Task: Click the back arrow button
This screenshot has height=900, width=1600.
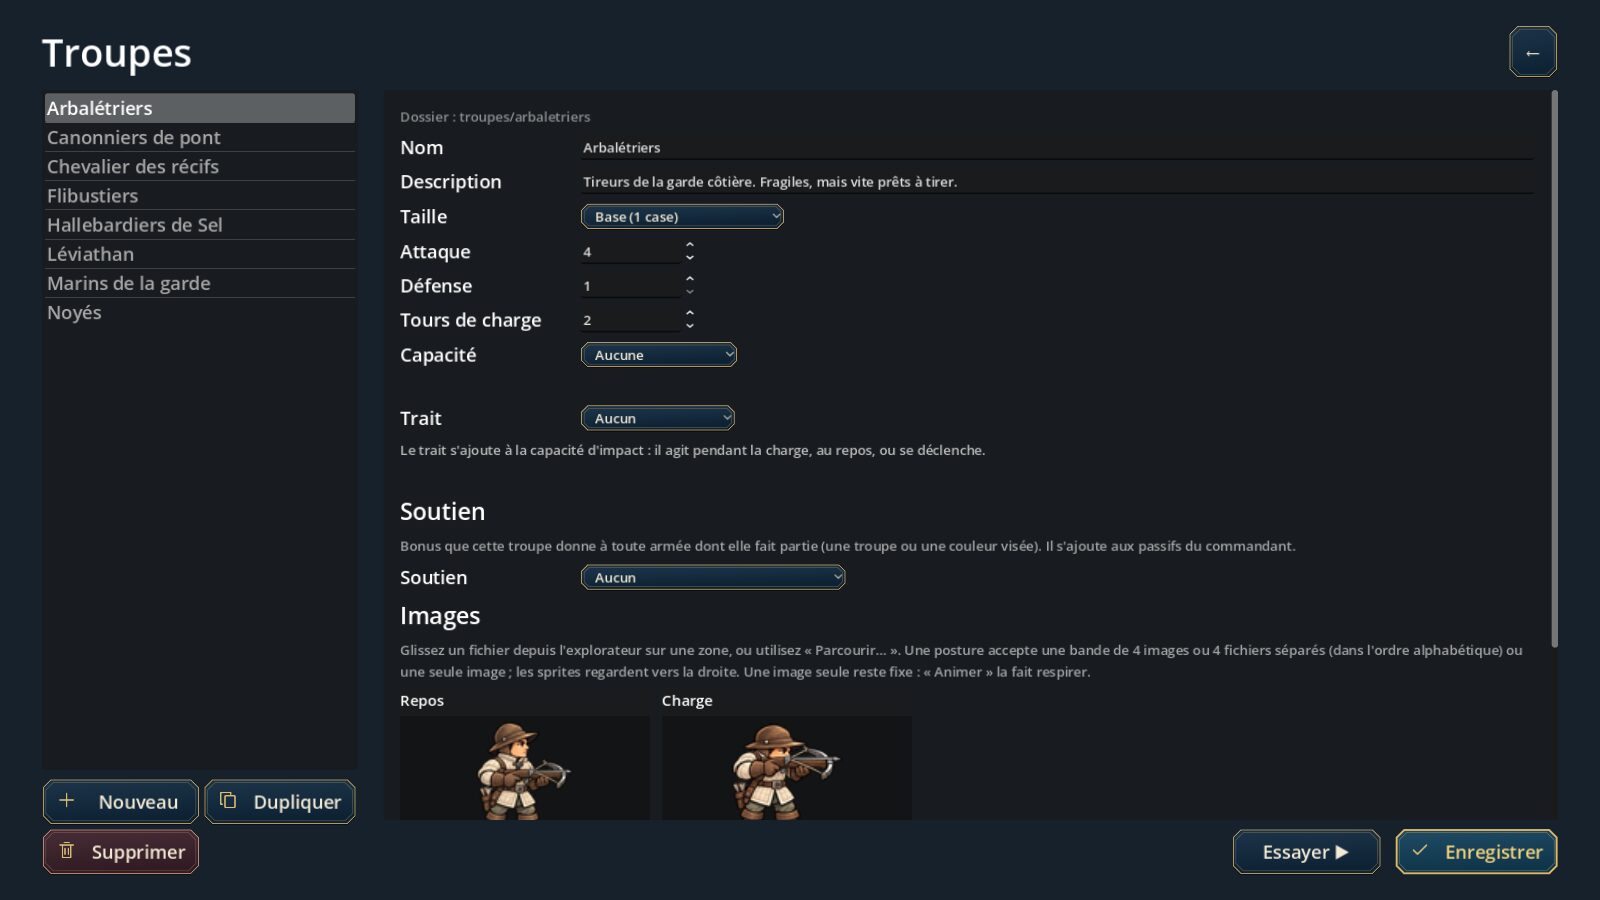Action: (x=1532, y=52)
